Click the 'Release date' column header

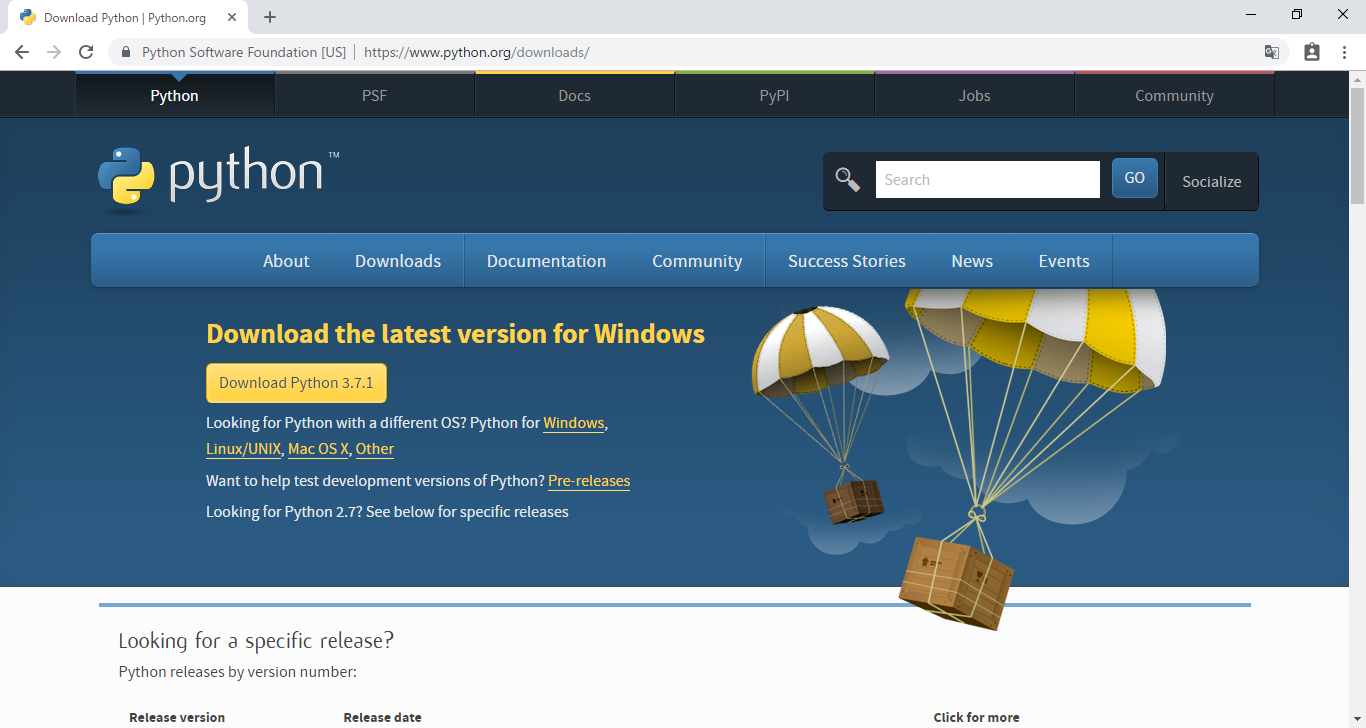(382, 717)
